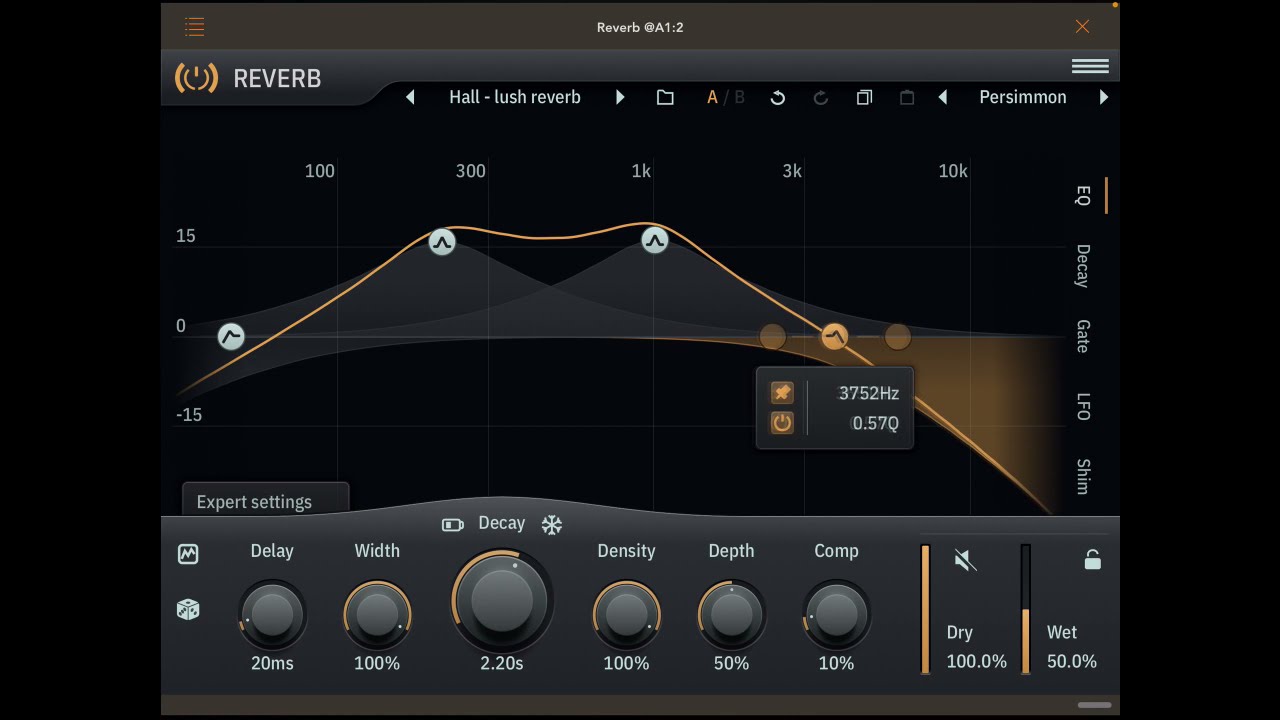Click the battery icon beside Decay
Screen dimensions: 1280x720
coord(453,525)
